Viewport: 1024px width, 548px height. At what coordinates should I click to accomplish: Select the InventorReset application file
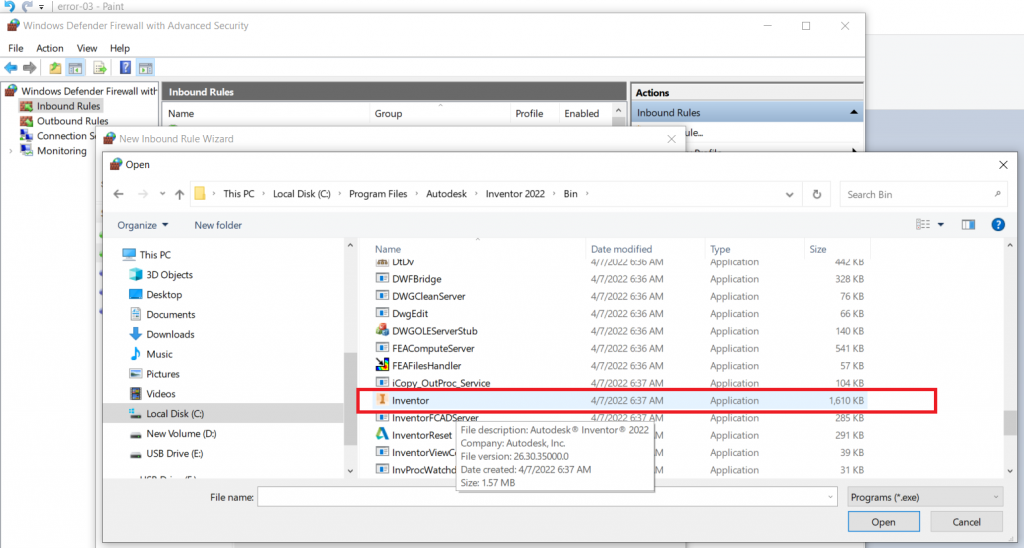421,435
